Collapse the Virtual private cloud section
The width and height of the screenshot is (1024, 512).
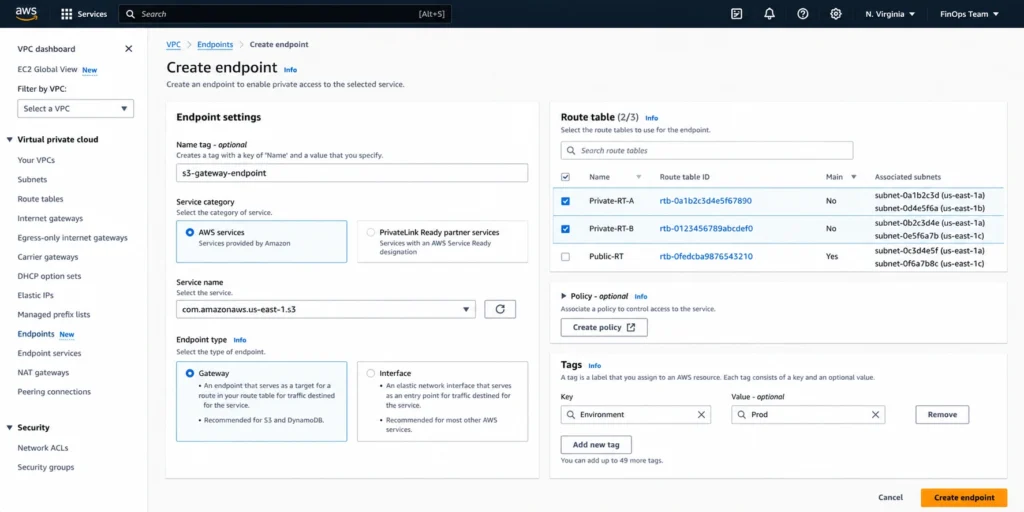tap(10, 140)
